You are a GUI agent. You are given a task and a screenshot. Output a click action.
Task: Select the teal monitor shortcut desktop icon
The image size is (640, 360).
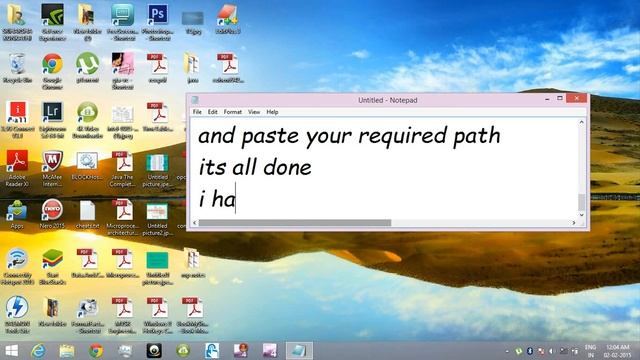122,22
